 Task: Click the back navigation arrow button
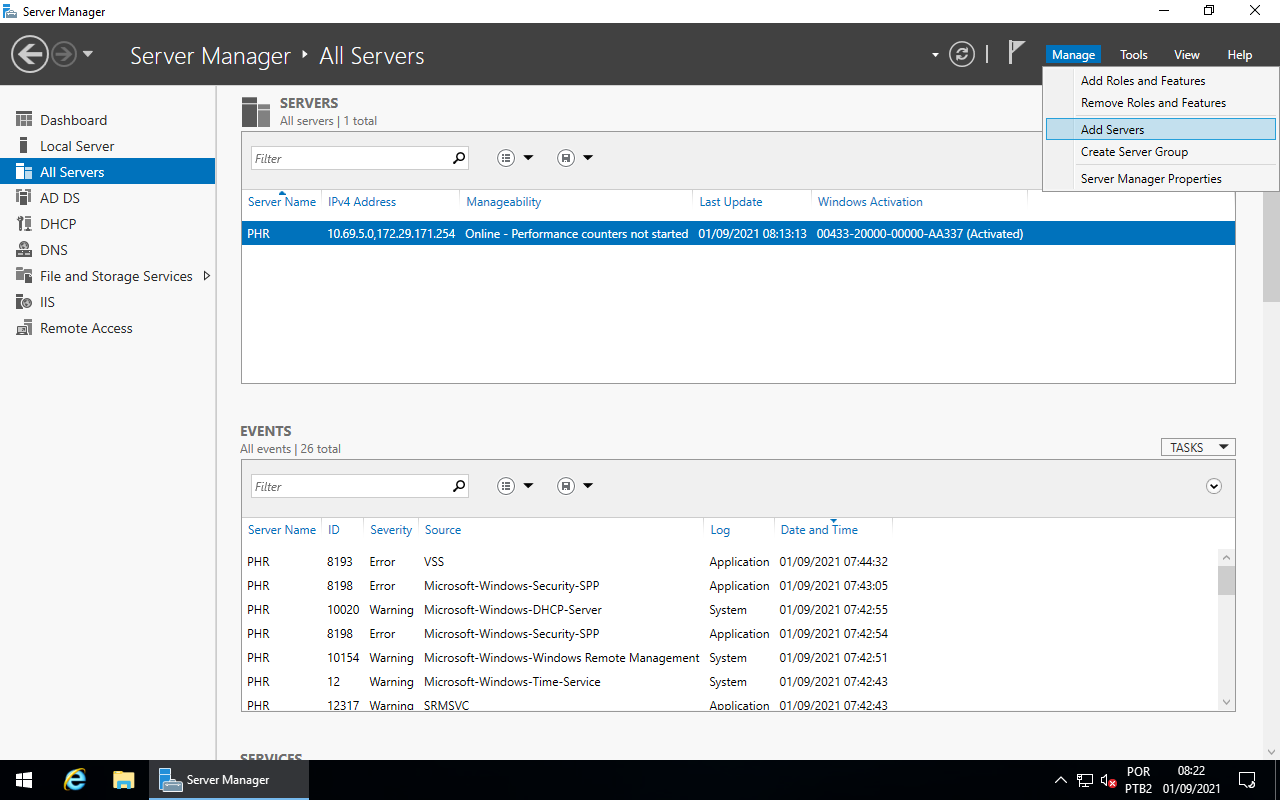point(30,54)
